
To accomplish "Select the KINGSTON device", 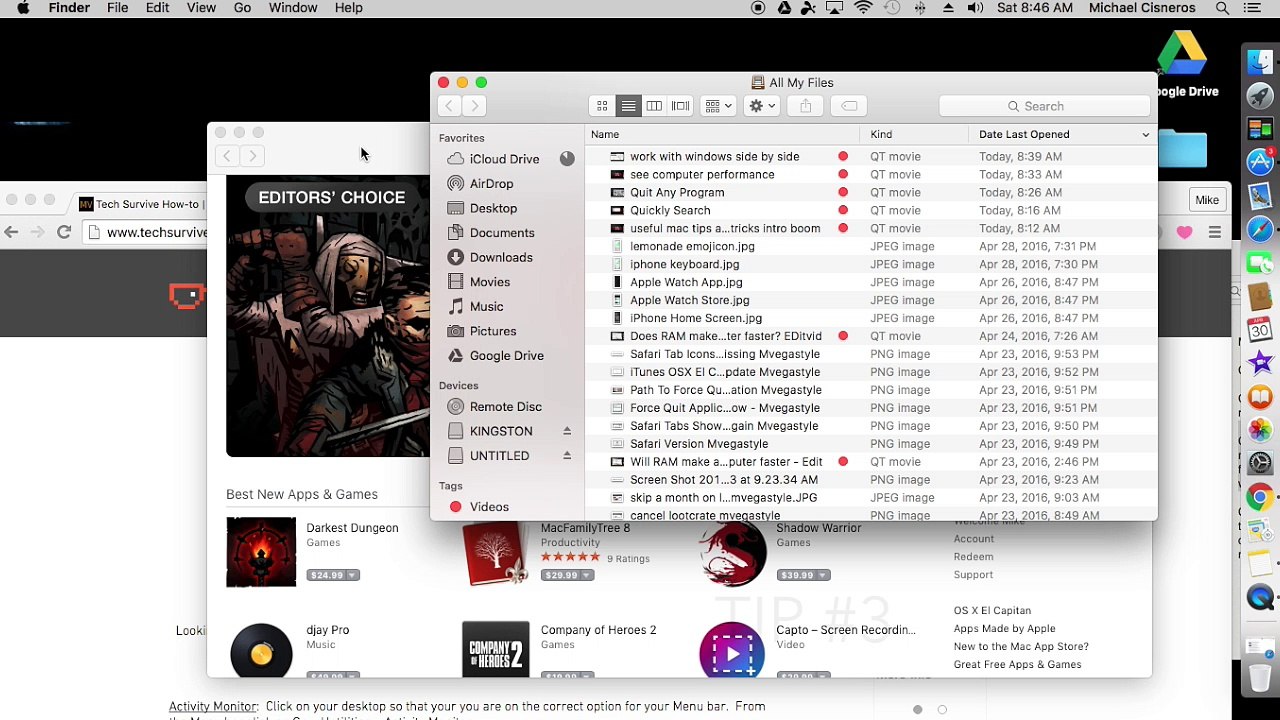I will [501, 431].
